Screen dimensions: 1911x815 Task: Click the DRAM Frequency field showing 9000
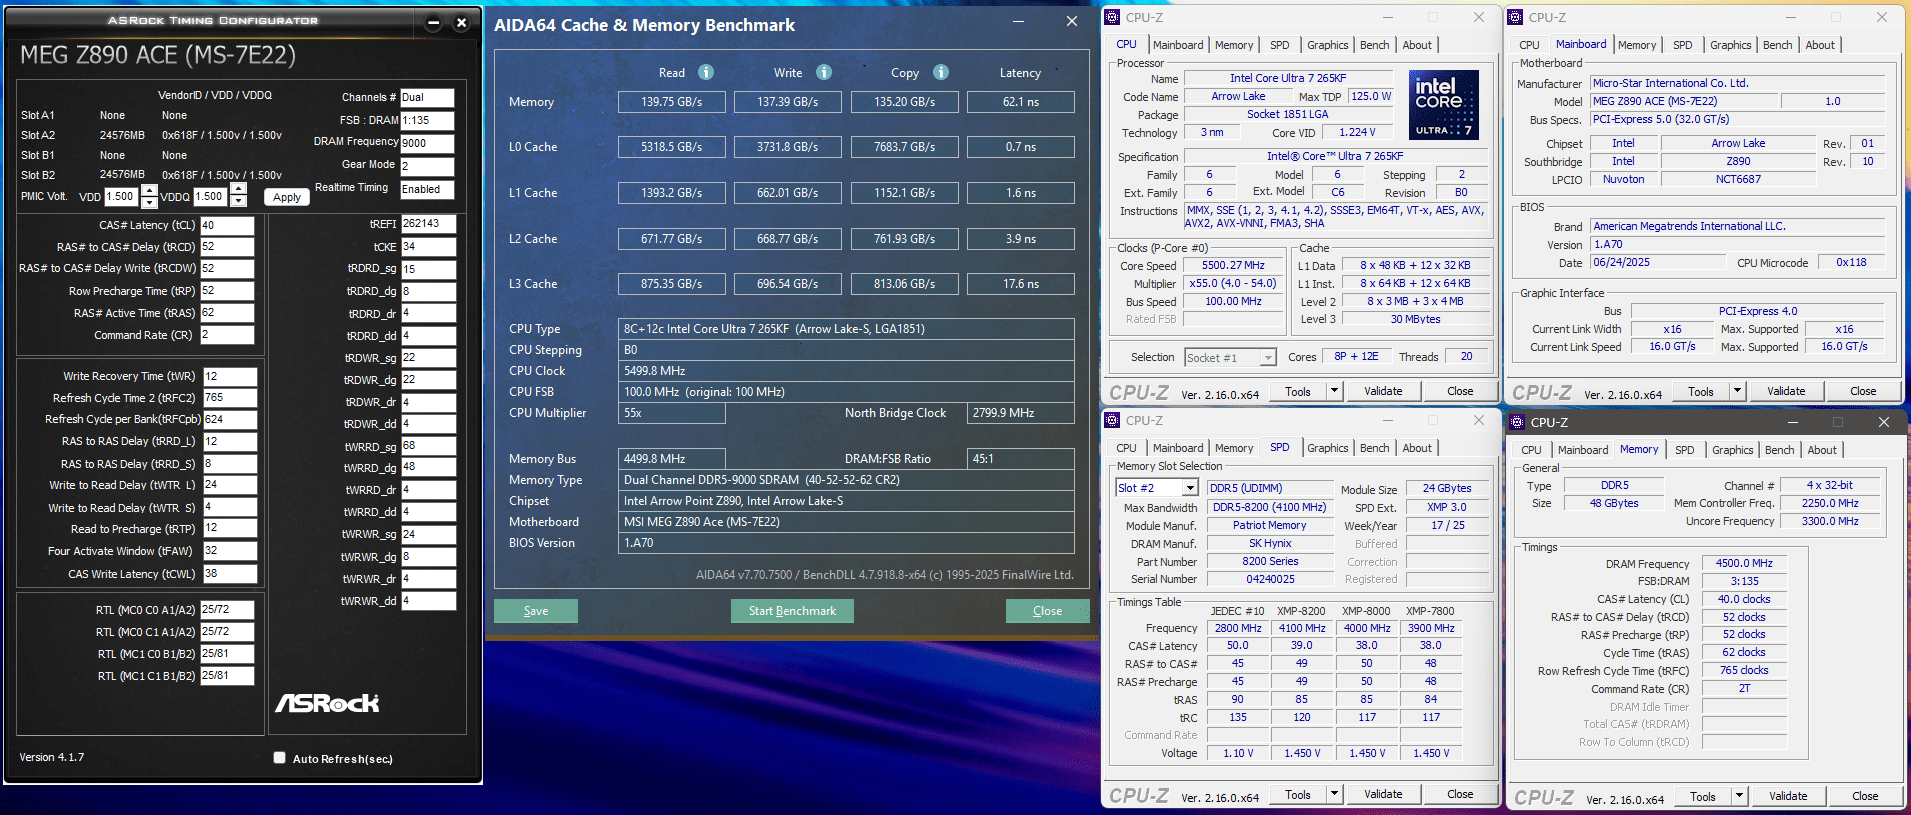[x=427, y=143]
